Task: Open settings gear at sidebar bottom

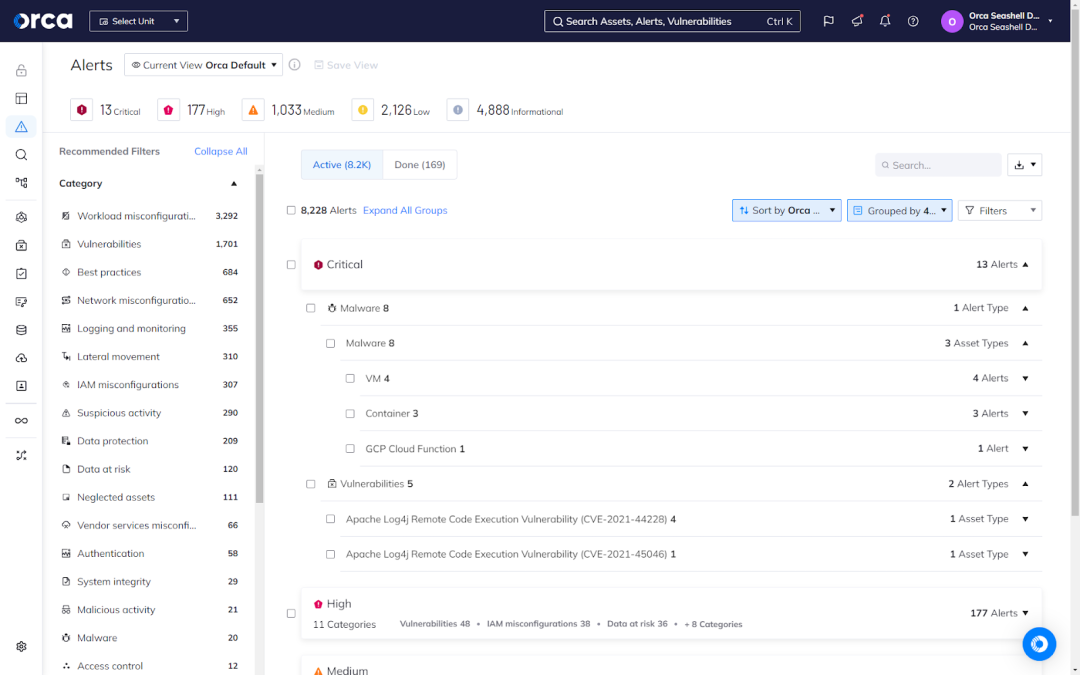Action: click(21, 647)
